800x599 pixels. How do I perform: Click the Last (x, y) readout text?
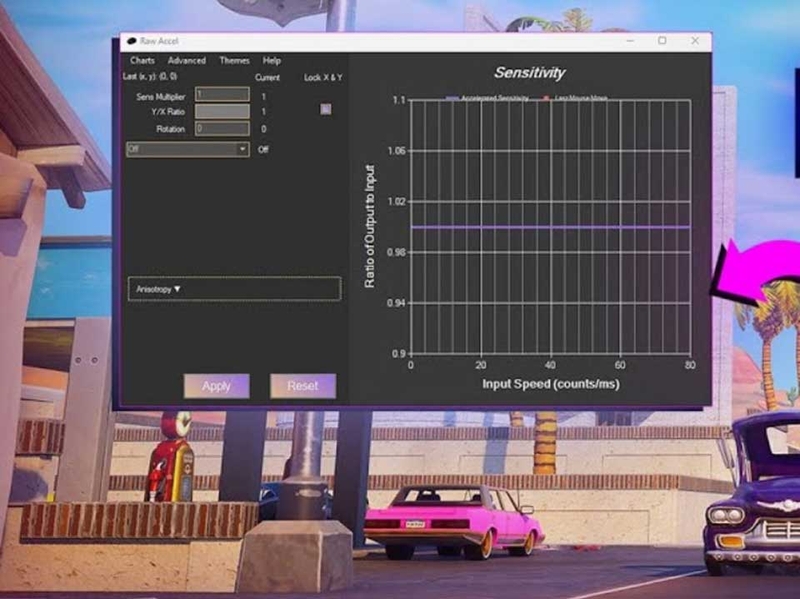(150, 77)
